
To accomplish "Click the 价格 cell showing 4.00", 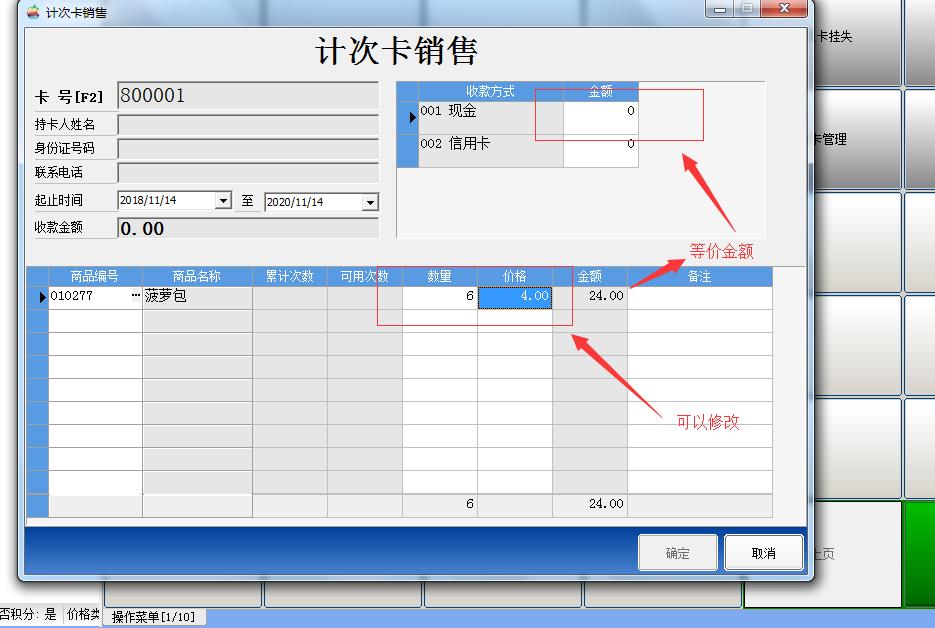I will point(517,296).
